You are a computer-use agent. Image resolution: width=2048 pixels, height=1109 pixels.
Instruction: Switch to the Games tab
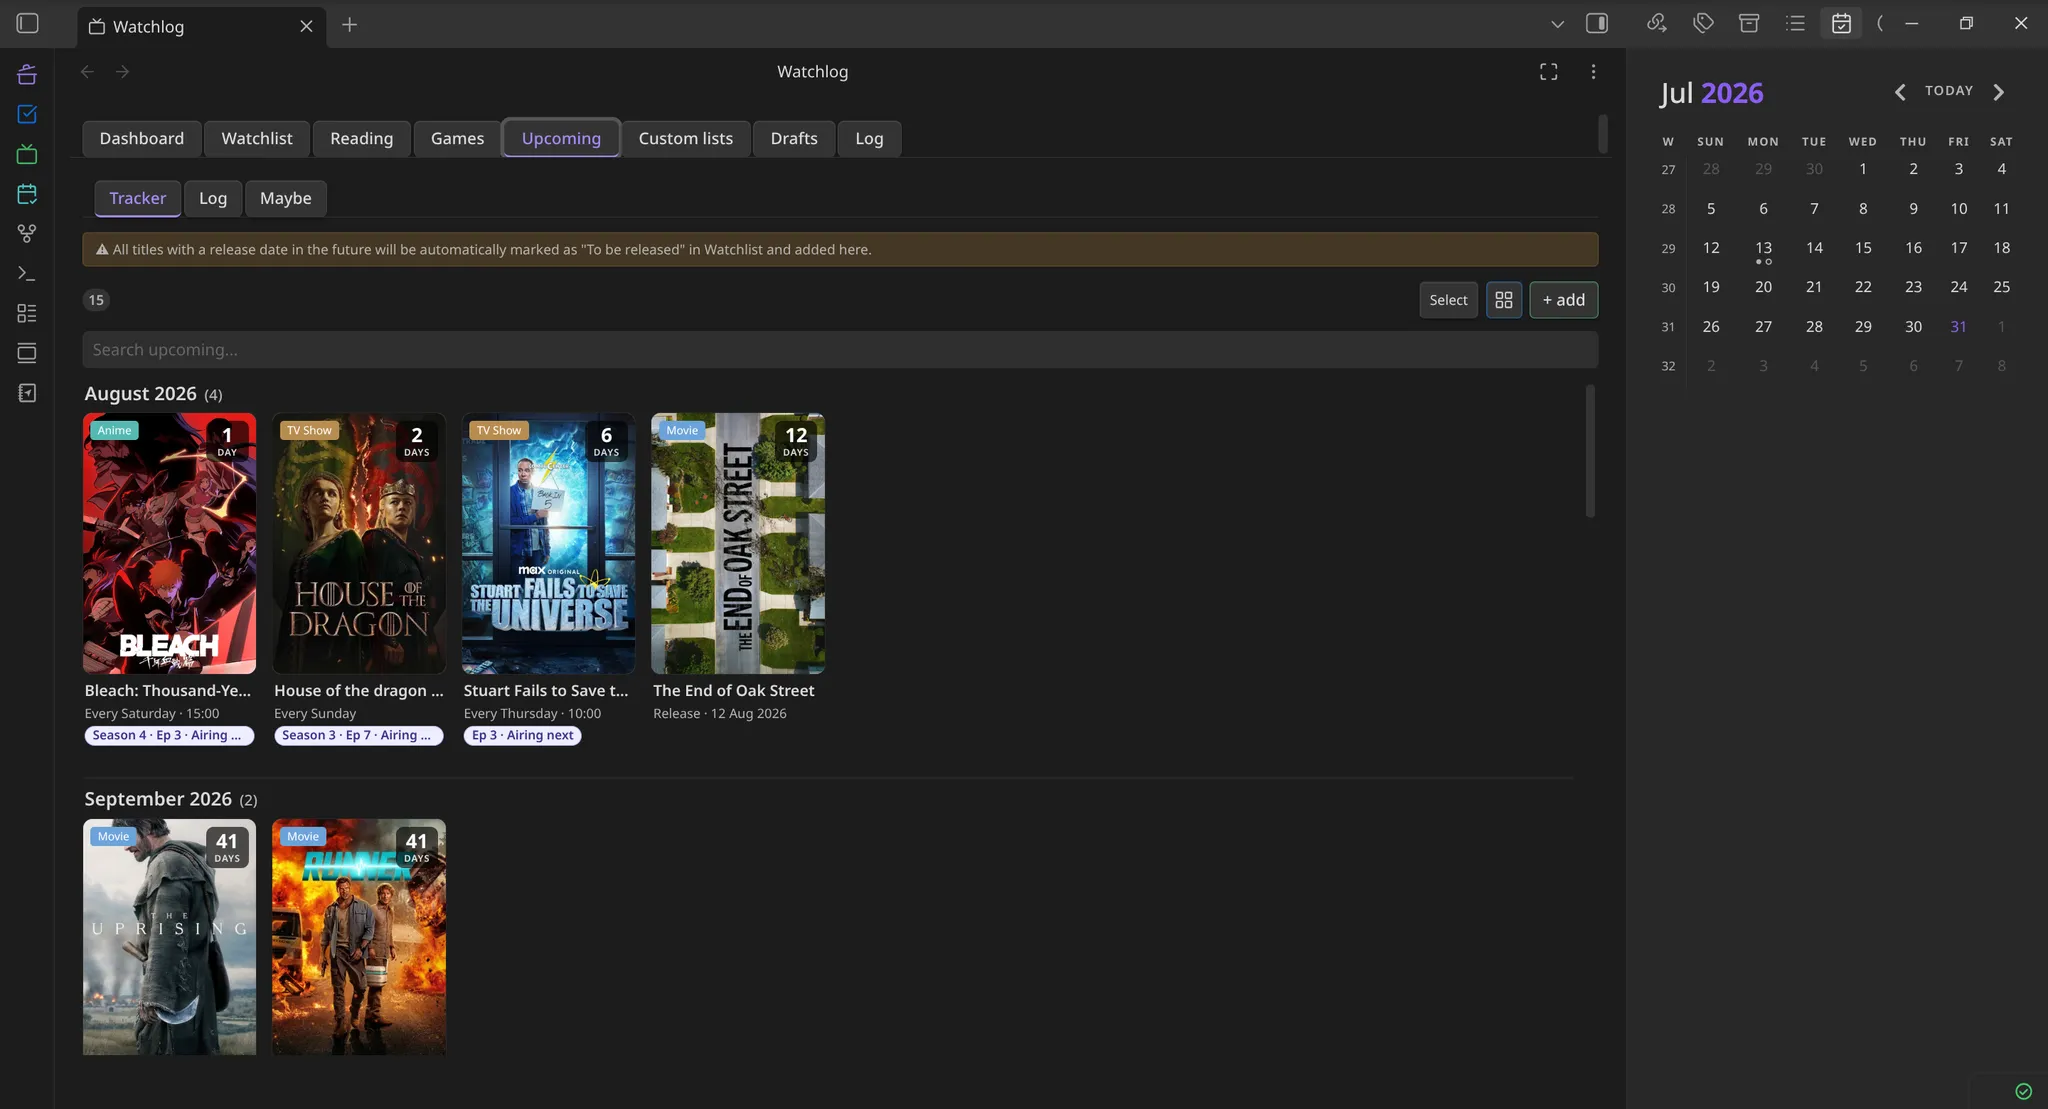pyautogui.click(x=457, y=139)
